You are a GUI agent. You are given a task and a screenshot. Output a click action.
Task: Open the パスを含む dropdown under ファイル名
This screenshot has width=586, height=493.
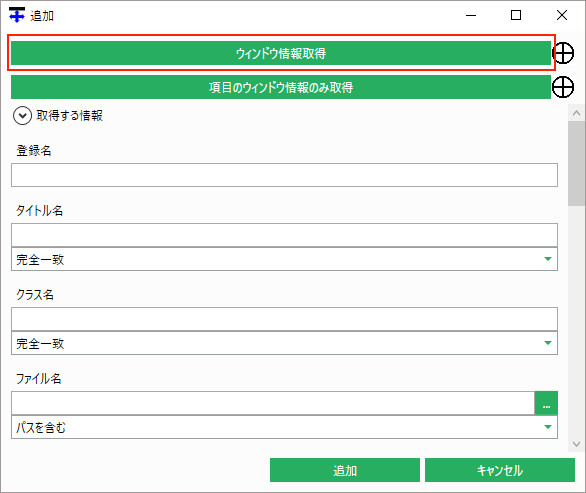point(284,427)
